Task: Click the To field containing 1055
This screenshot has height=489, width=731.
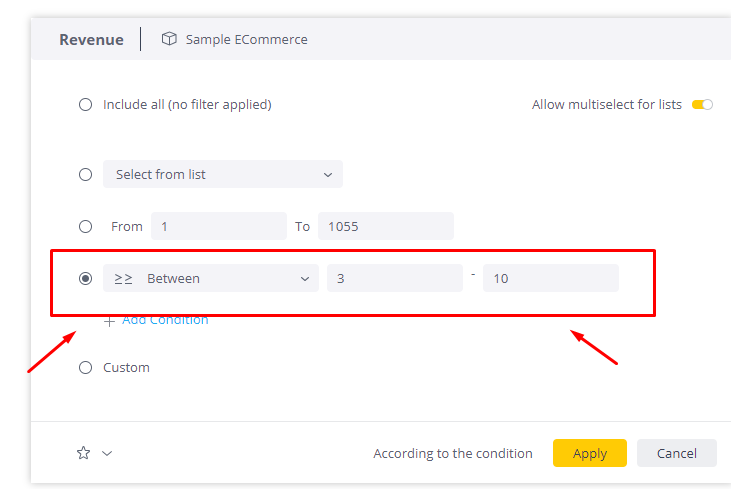Action: coord(385,226)
